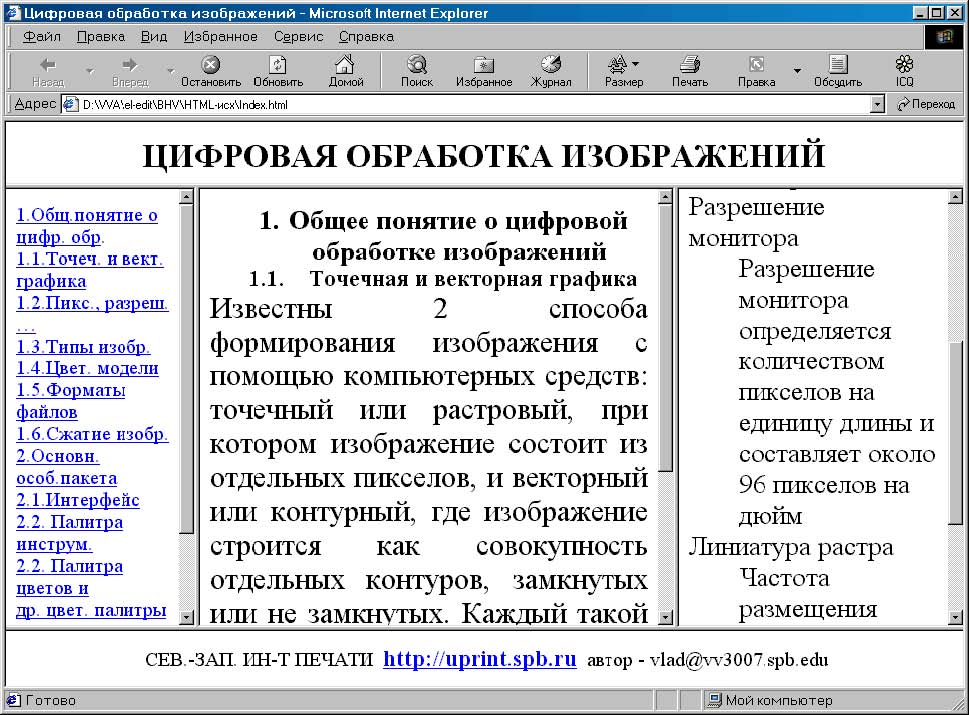Follow link 2.1.Интерфейс
Viewport: 969px width, 715px height.
pos(78,501)
